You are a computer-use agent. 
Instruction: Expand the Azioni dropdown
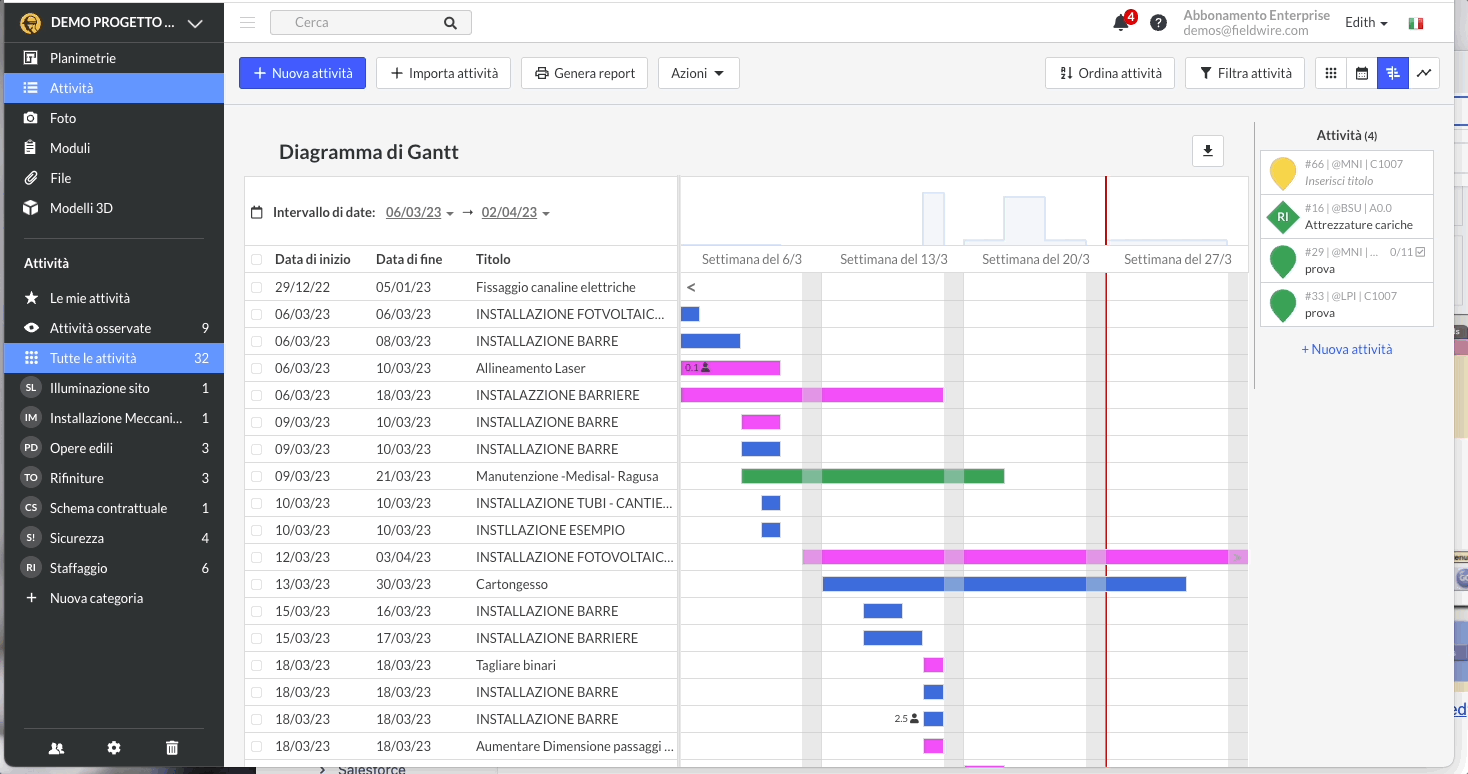click(698, 73)
